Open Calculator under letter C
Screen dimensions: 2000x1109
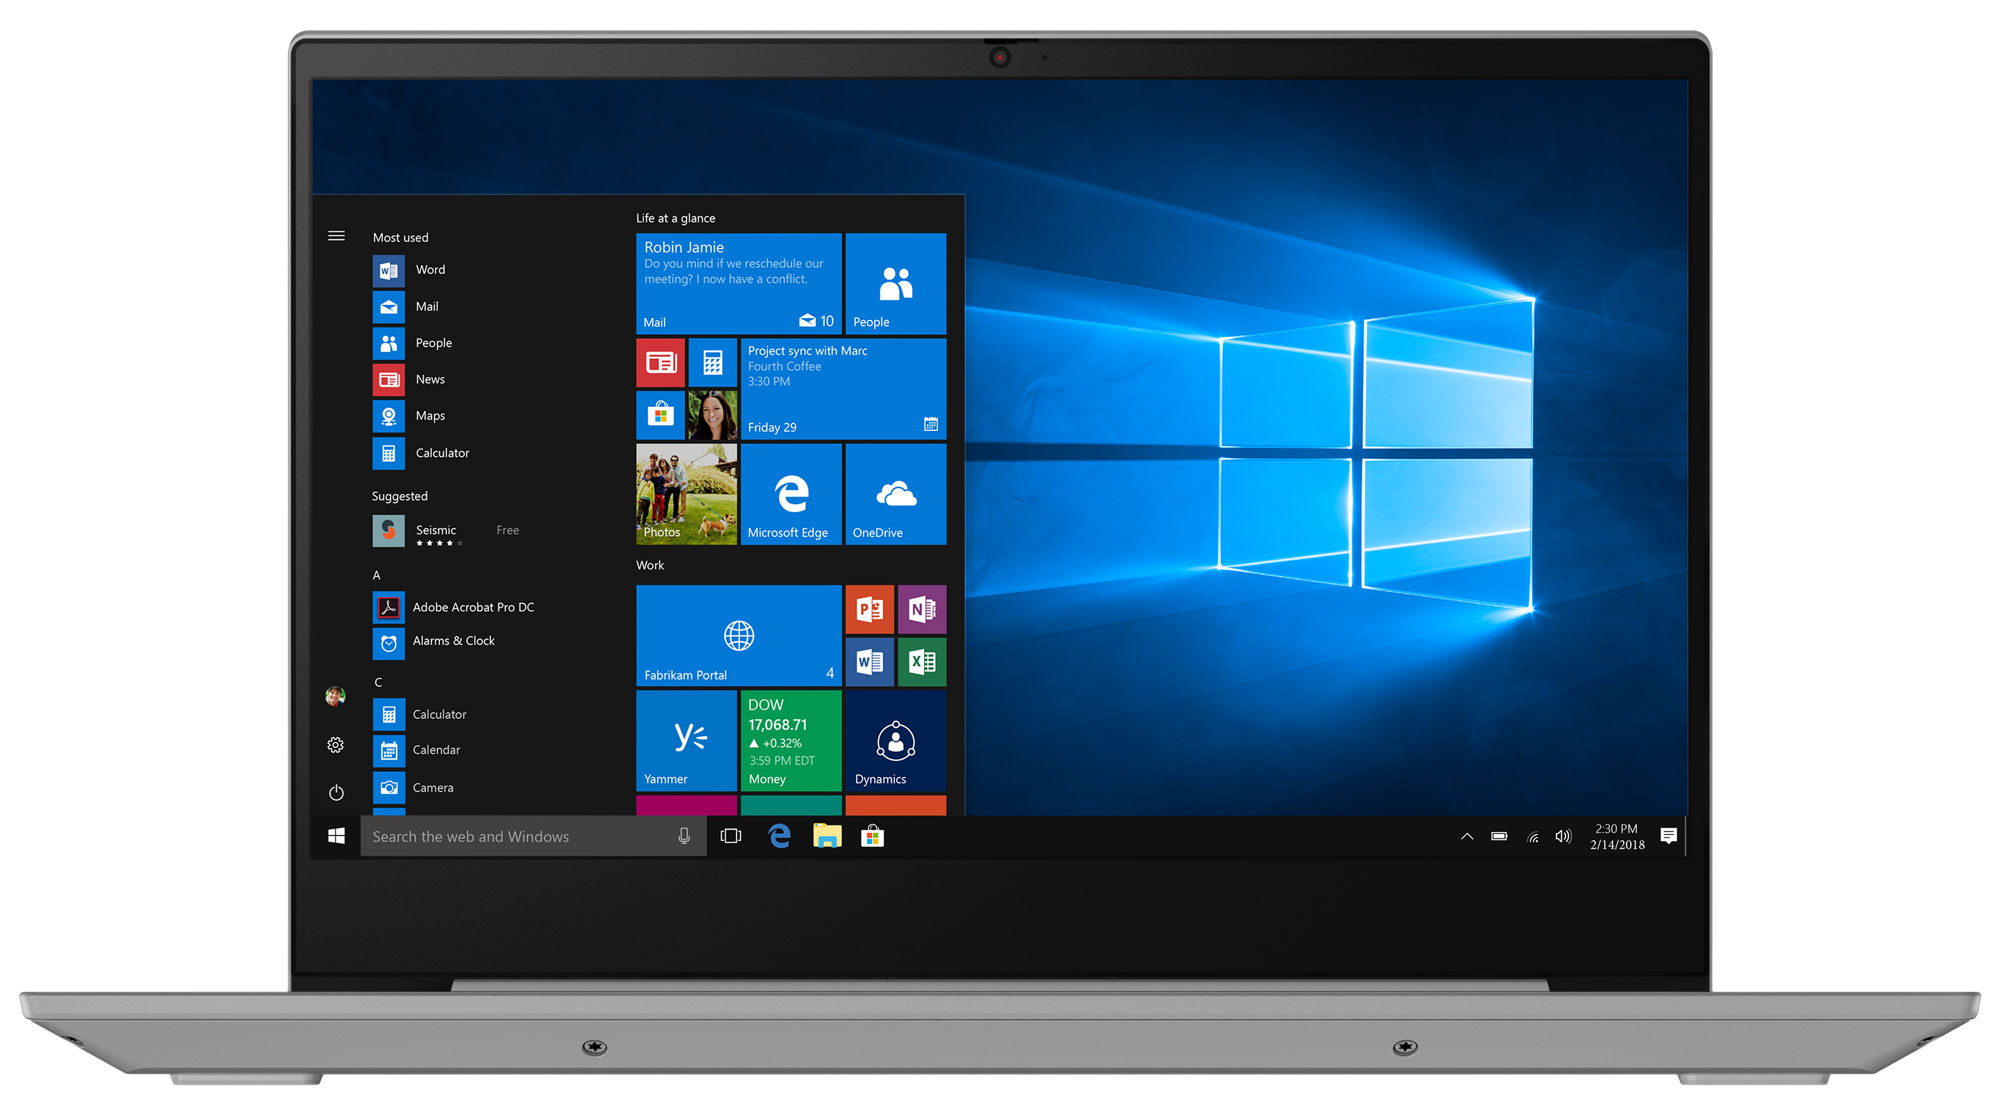click(420, 715)
